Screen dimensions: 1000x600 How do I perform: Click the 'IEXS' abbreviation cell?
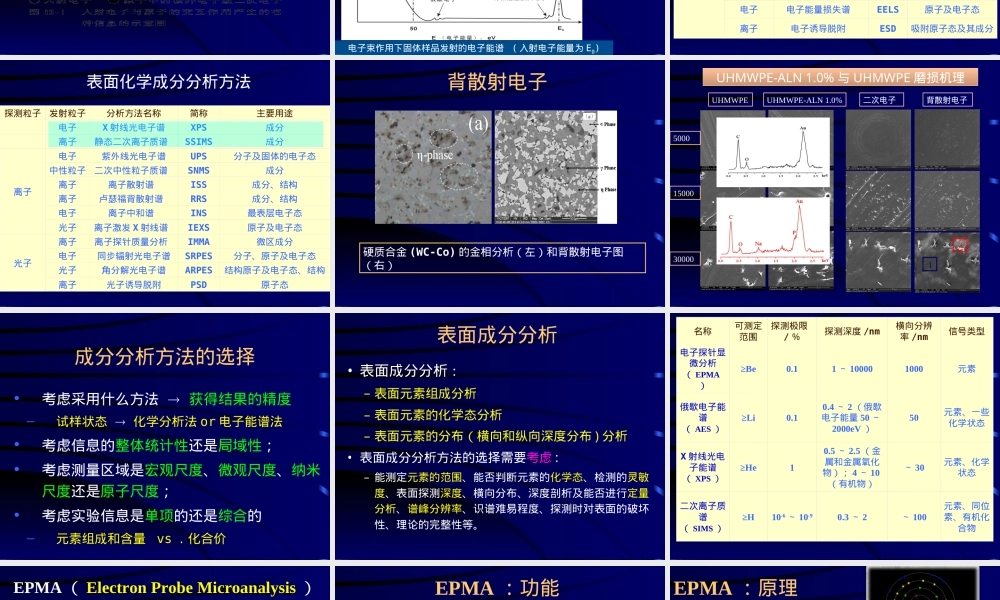coord(198,228)
